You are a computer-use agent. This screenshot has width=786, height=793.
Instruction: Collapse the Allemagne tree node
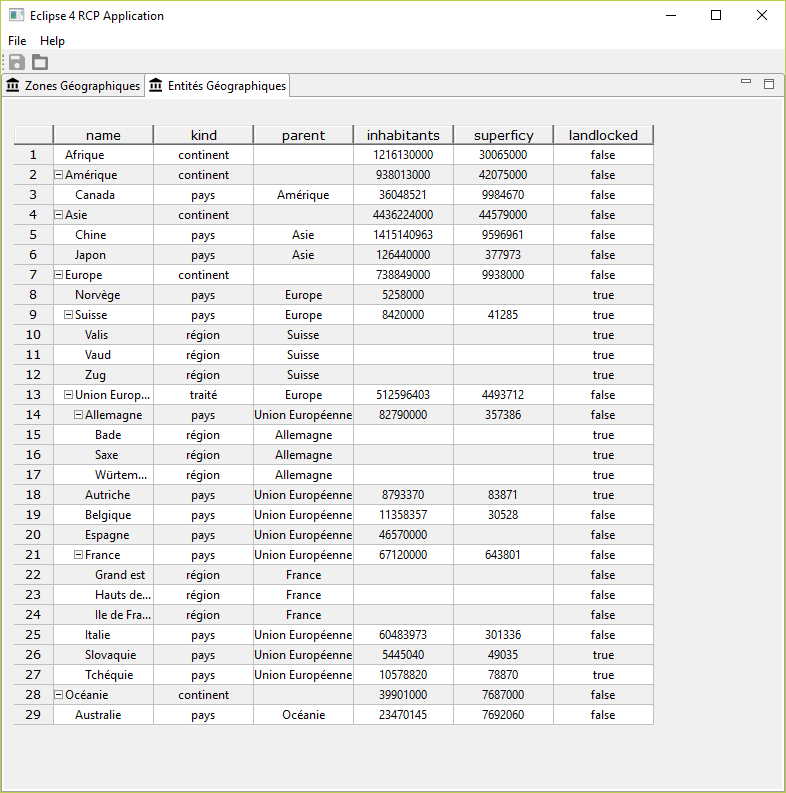point(78,415)
